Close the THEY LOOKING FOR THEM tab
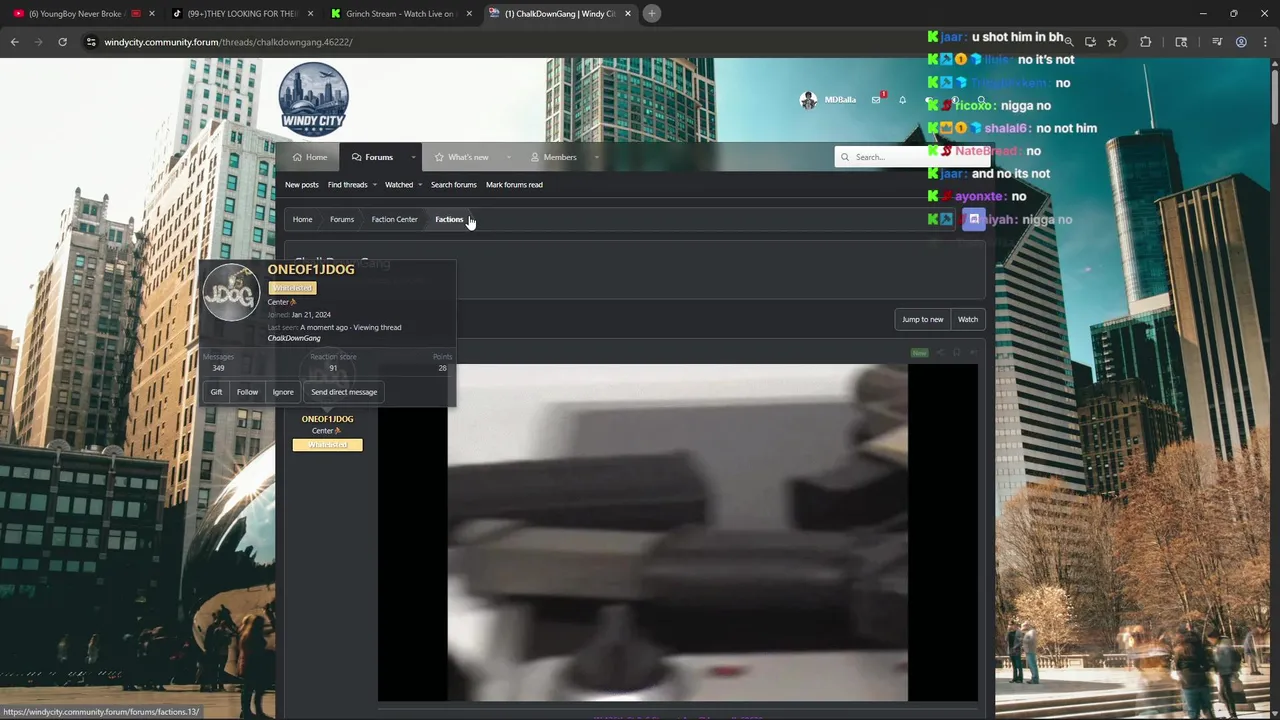This screenshot has width=1280, height=720. coord(310,14)
